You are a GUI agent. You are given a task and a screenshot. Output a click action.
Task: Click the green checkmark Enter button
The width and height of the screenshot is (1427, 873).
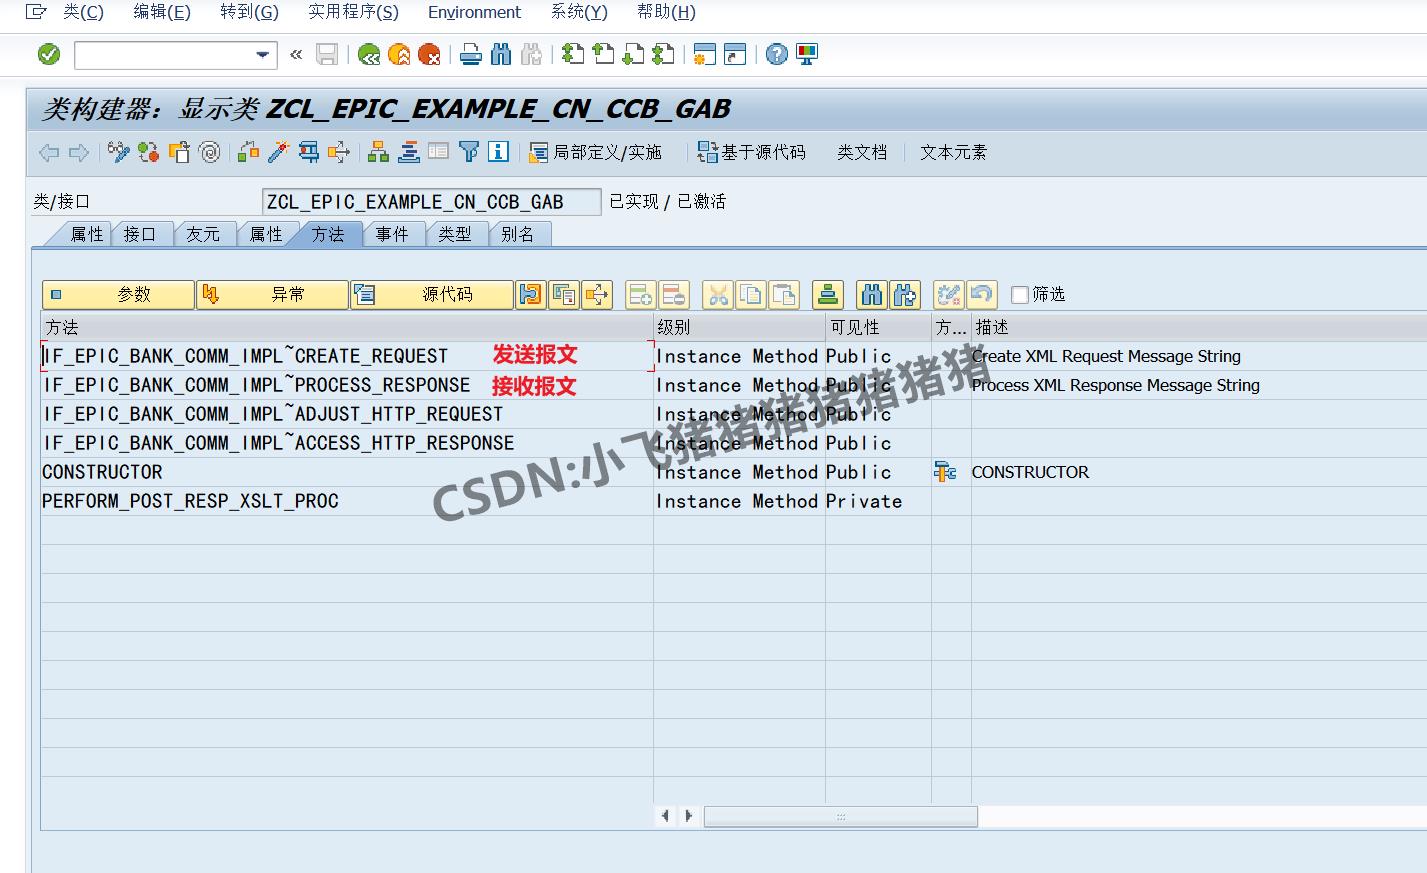(47, 54)
